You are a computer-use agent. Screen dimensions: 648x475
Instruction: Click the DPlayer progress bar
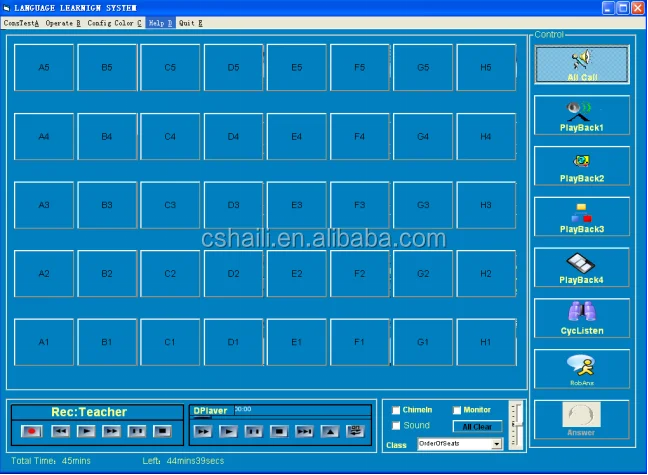(280, 418)
